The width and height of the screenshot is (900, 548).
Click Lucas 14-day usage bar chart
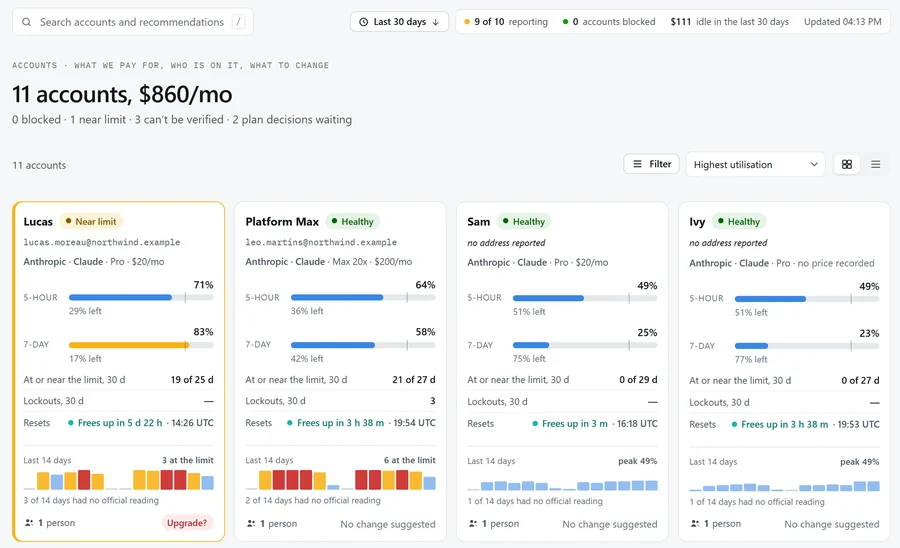pos(118,480)
